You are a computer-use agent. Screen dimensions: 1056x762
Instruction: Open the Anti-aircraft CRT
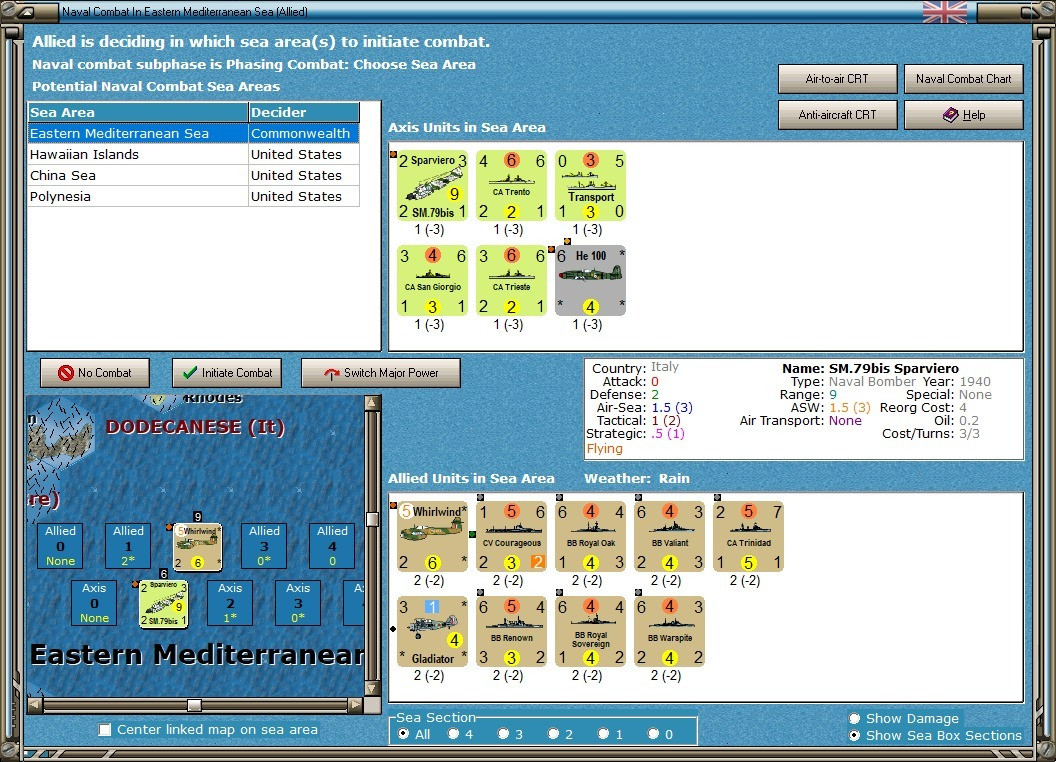point(837,115)
